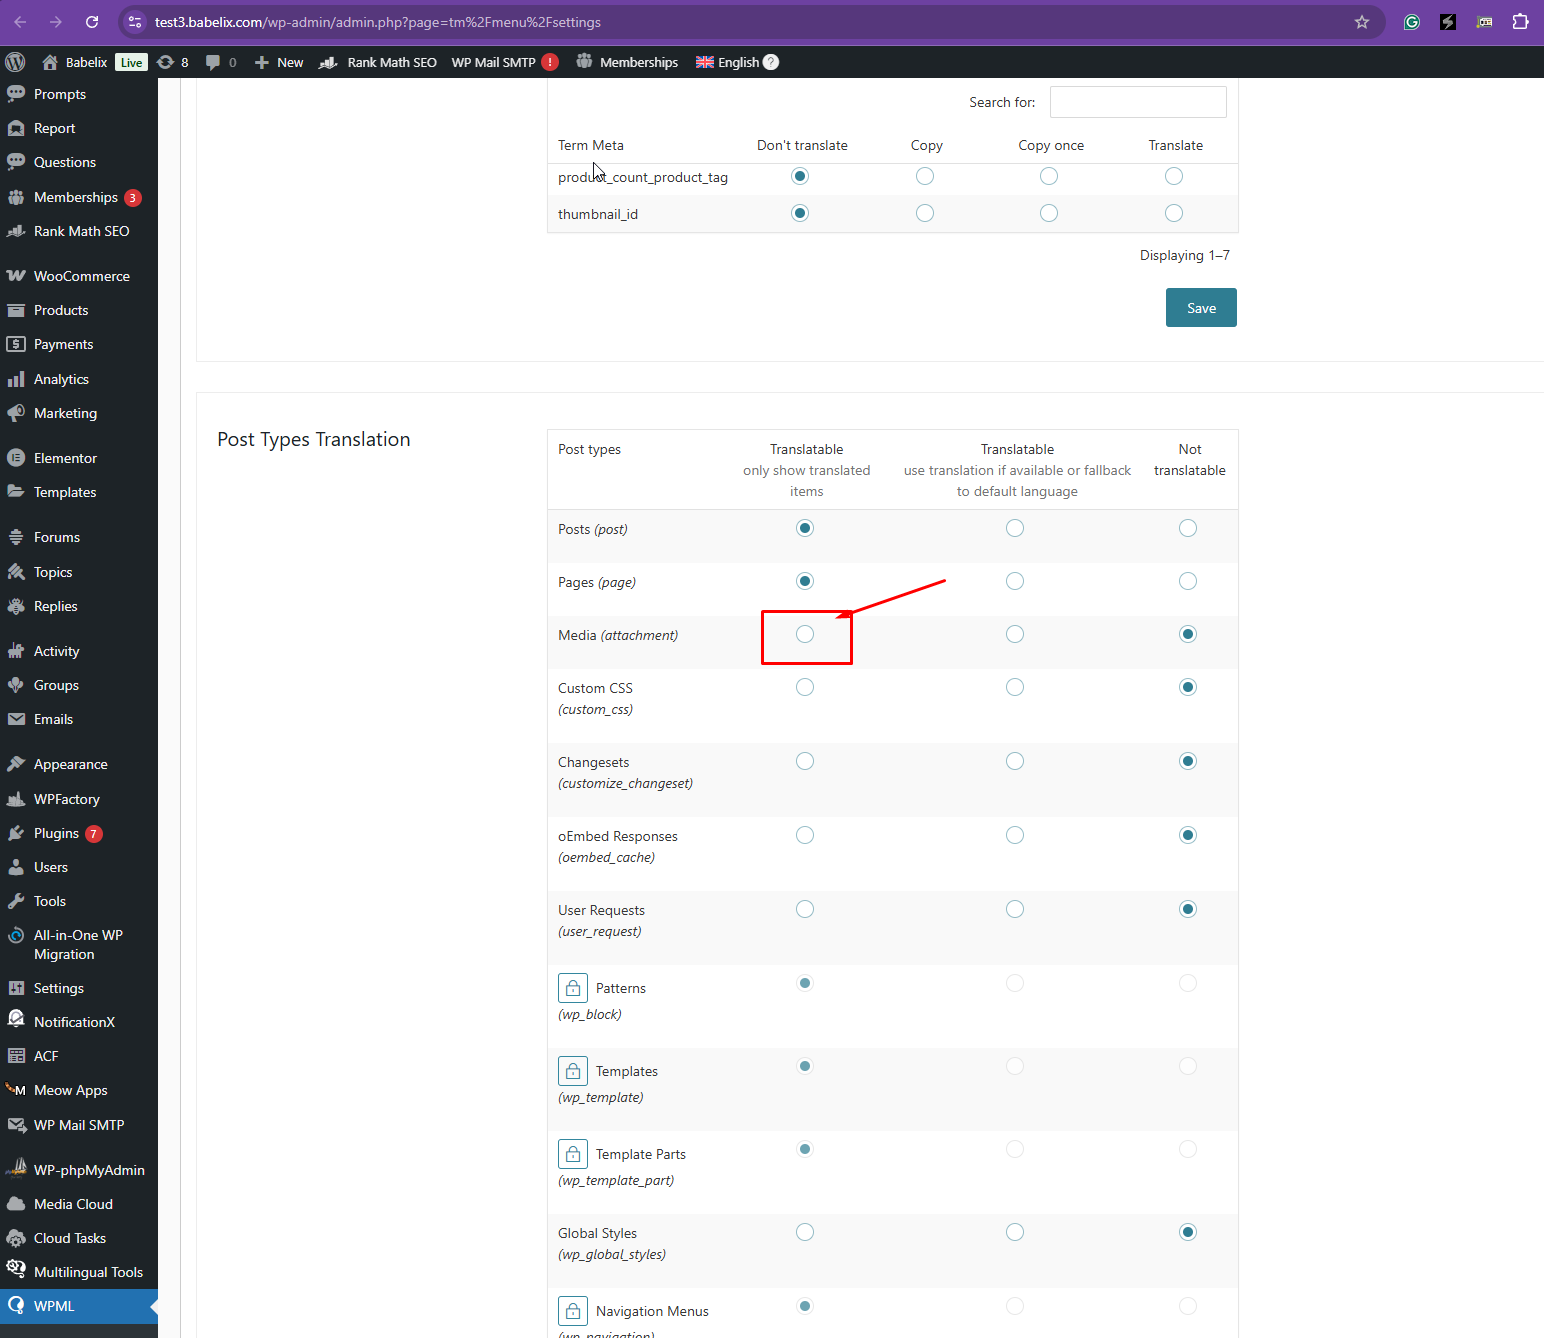Open the Plugins menu in sidebar
Image resolution: width=1544 pixels, height=1338 pixels.
coord(56,833)
